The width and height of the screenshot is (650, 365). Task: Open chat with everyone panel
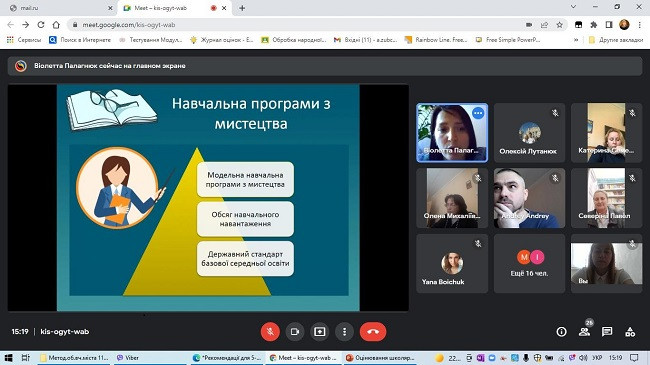click(607, 331)
